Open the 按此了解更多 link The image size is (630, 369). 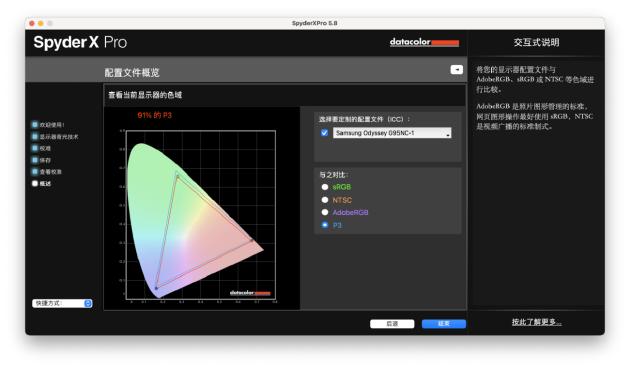537,322
